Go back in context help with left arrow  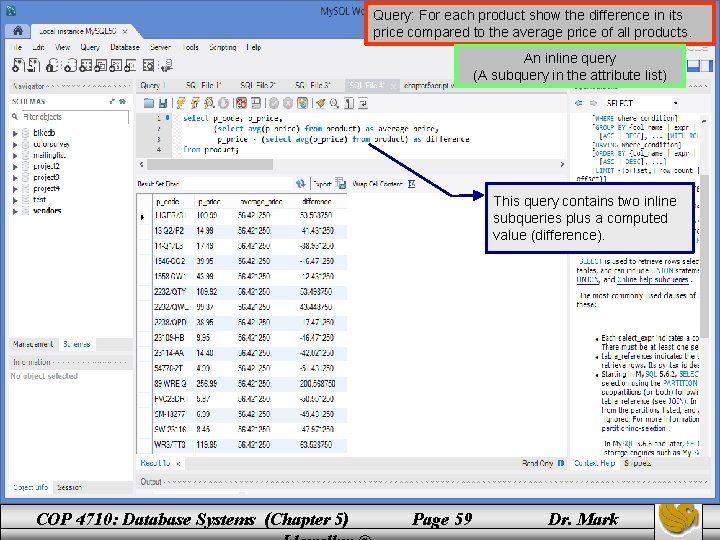579,103
